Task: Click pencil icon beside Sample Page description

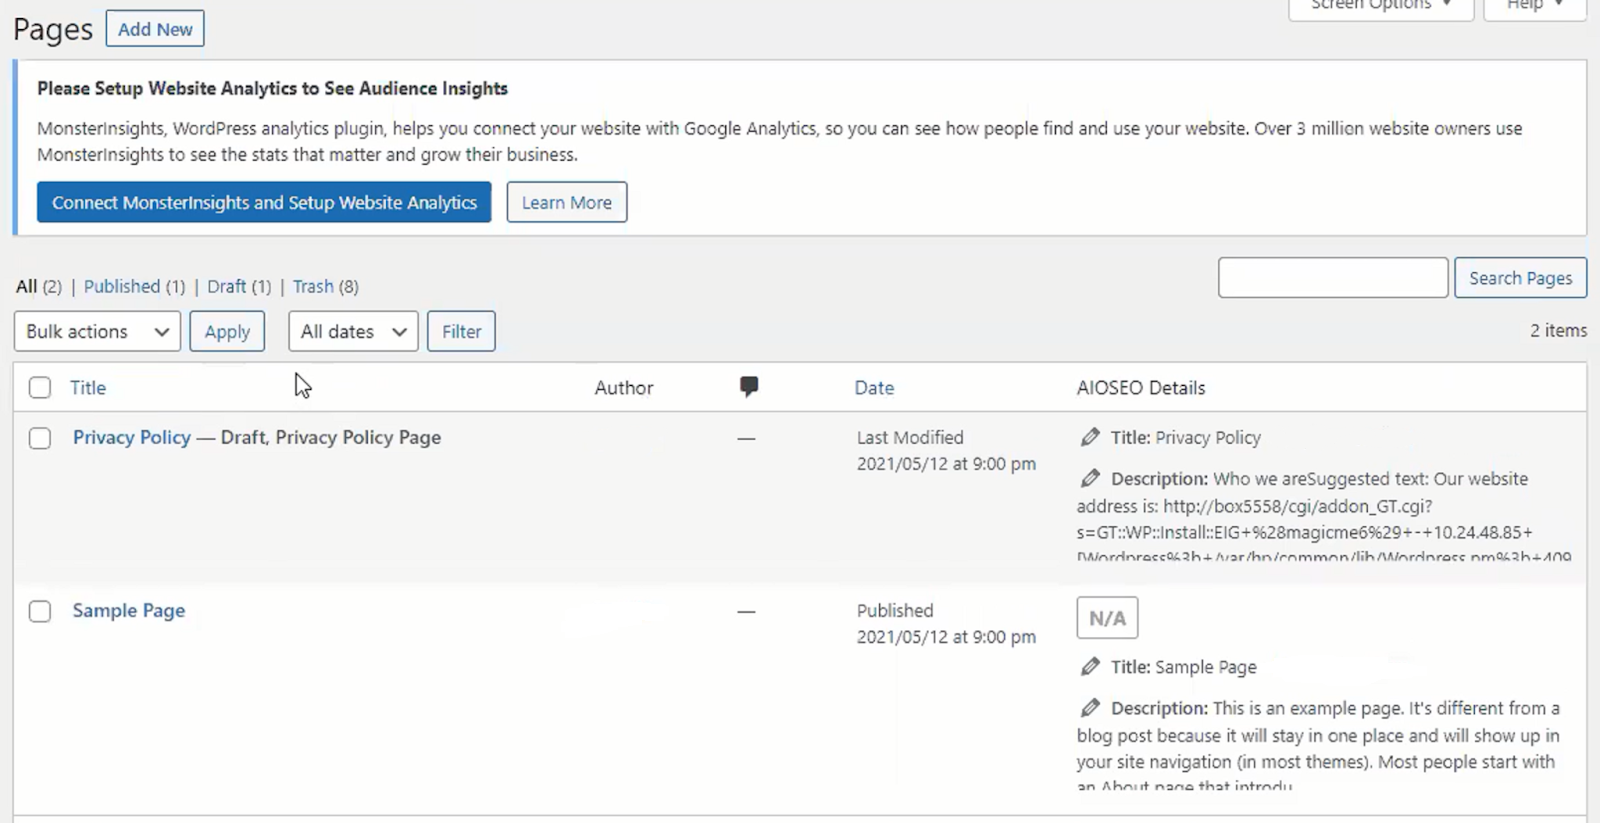Action: click(x=1090, y=708)
